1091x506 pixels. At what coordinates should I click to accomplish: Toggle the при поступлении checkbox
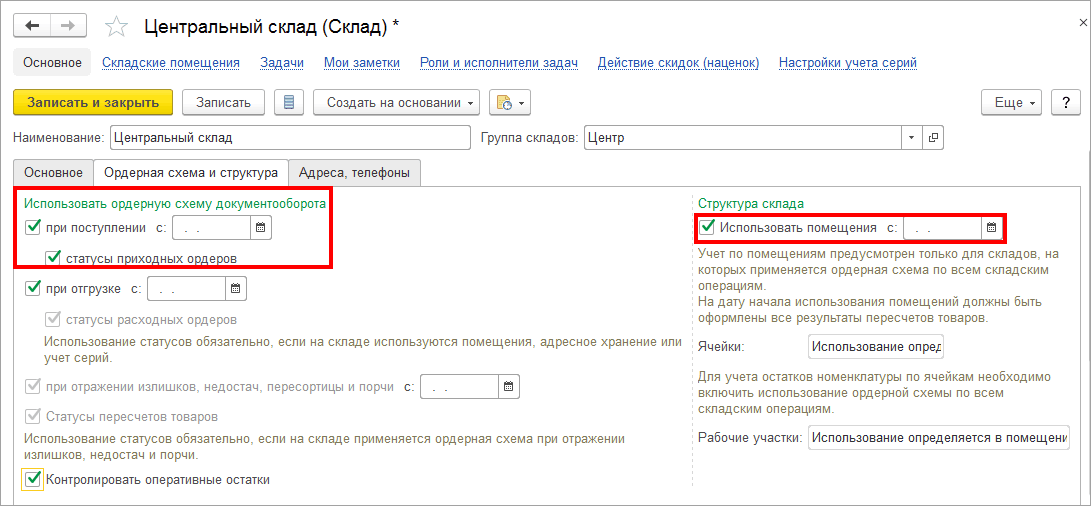[33, 227]
